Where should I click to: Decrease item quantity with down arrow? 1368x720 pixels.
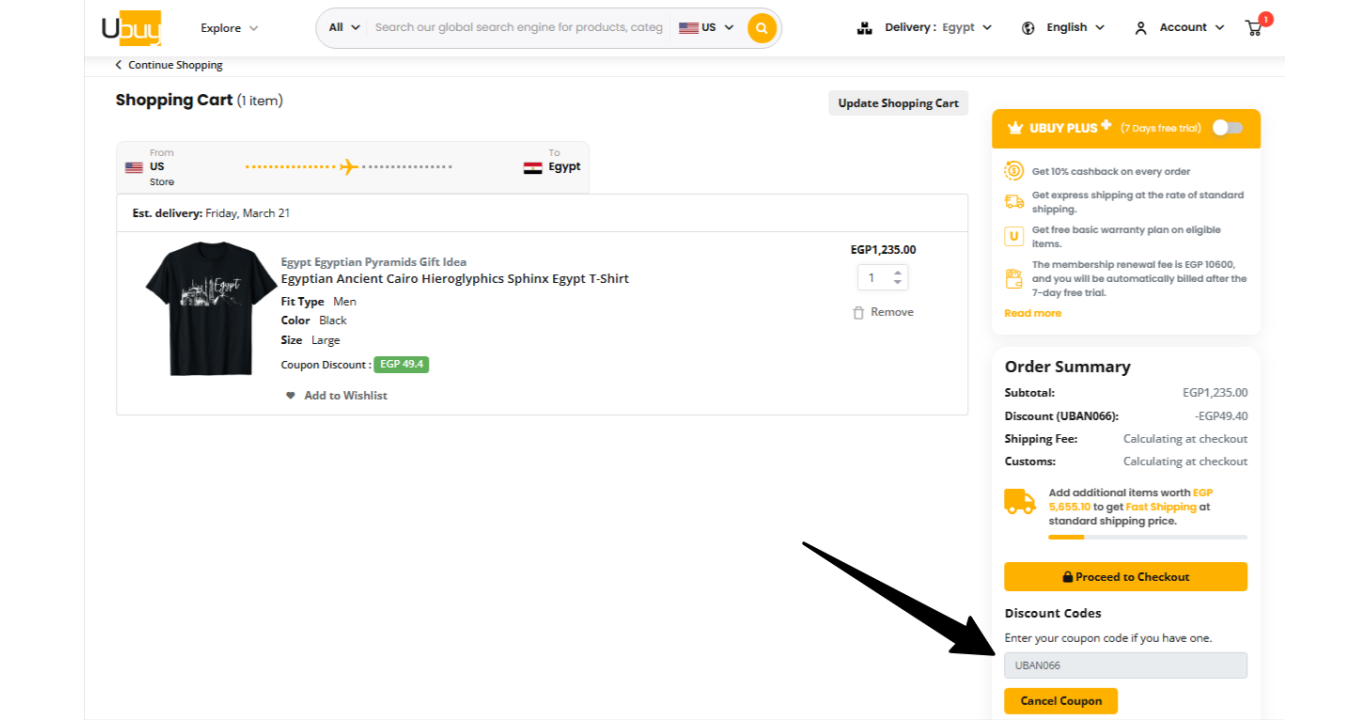[898, 283]
